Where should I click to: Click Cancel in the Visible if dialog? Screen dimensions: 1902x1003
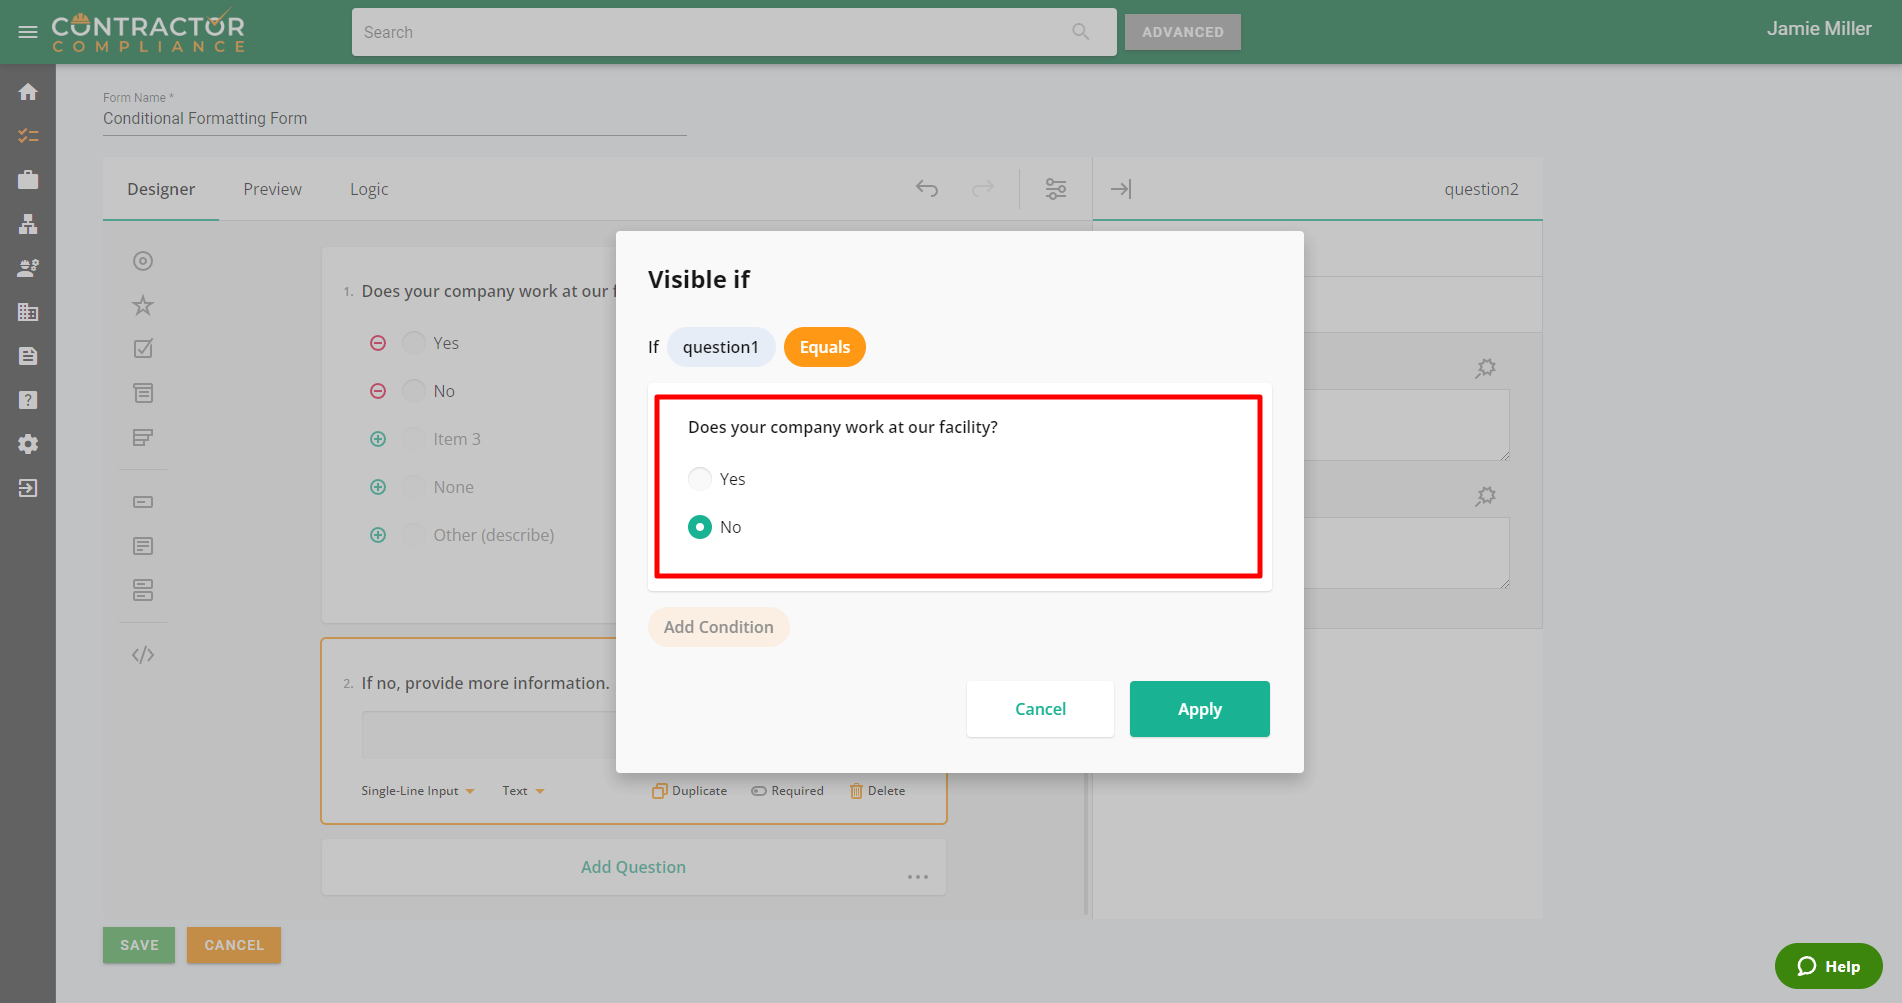point(1040,709)
